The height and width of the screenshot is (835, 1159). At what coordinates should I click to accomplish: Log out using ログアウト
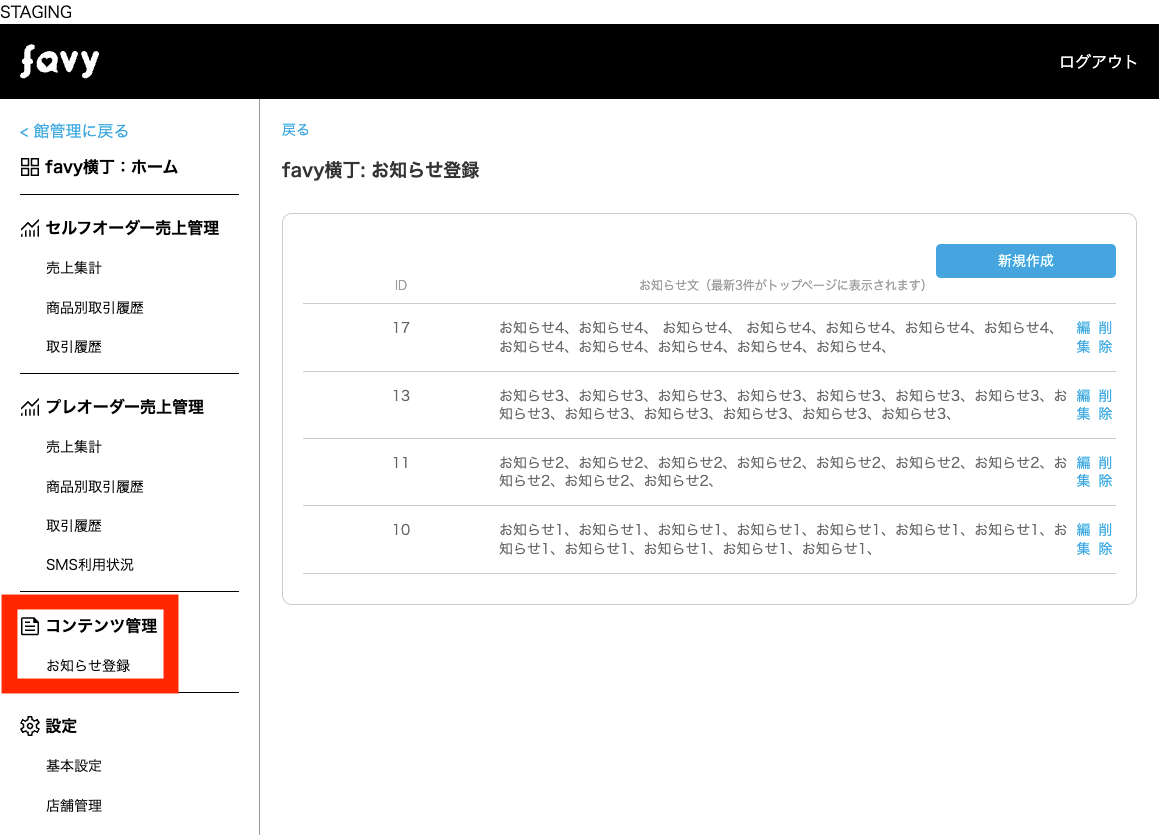(x=1098, y=62)
